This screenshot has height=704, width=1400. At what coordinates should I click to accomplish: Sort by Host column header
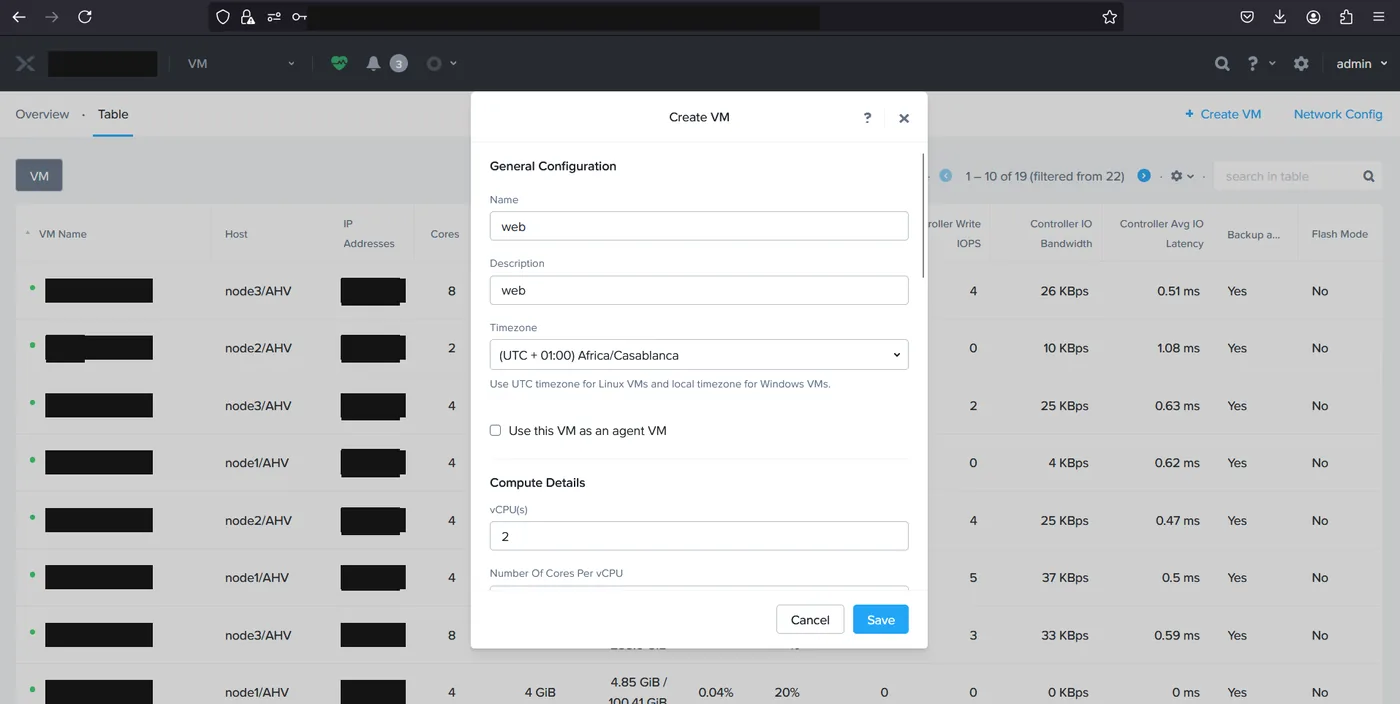point(236,234)
